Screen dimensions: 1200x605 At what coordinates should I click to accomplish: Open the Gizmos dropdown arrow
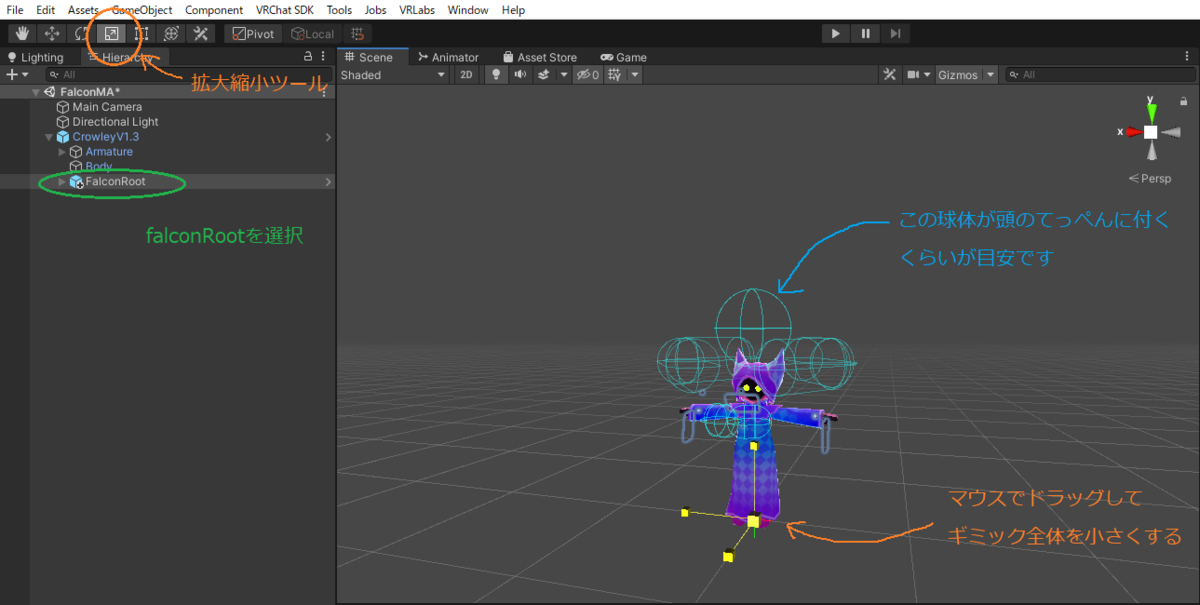click(990, 75)
